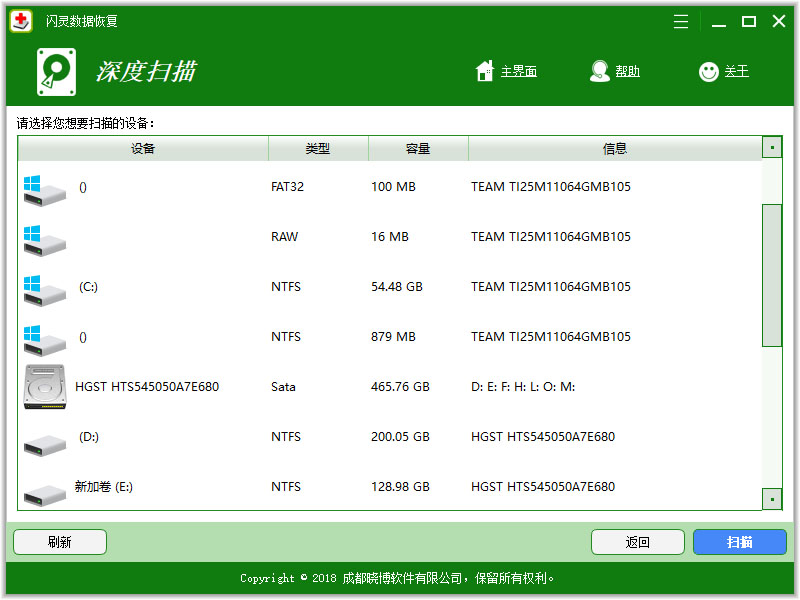Click the D: E: F: H: L: O: M: info cell
Image resolution: width=800 pixels, height=600 pixels.
(x=523, y=387)
